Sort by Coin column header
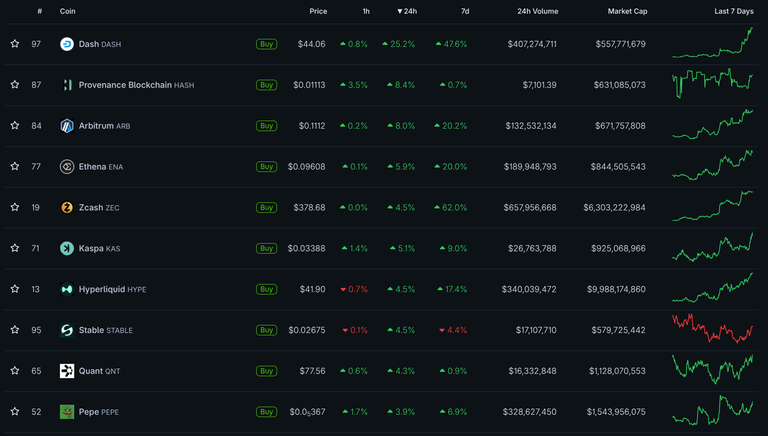768x436 pixels. (x=68, y=11)
